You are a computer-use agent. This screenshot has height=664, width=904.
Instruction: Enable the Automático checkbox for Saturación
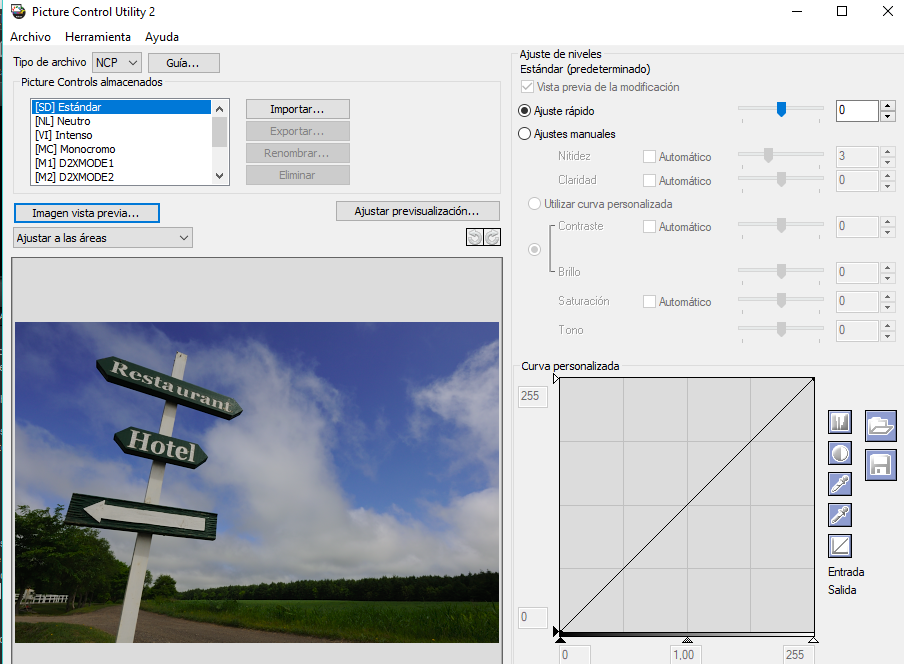(649, 301)
